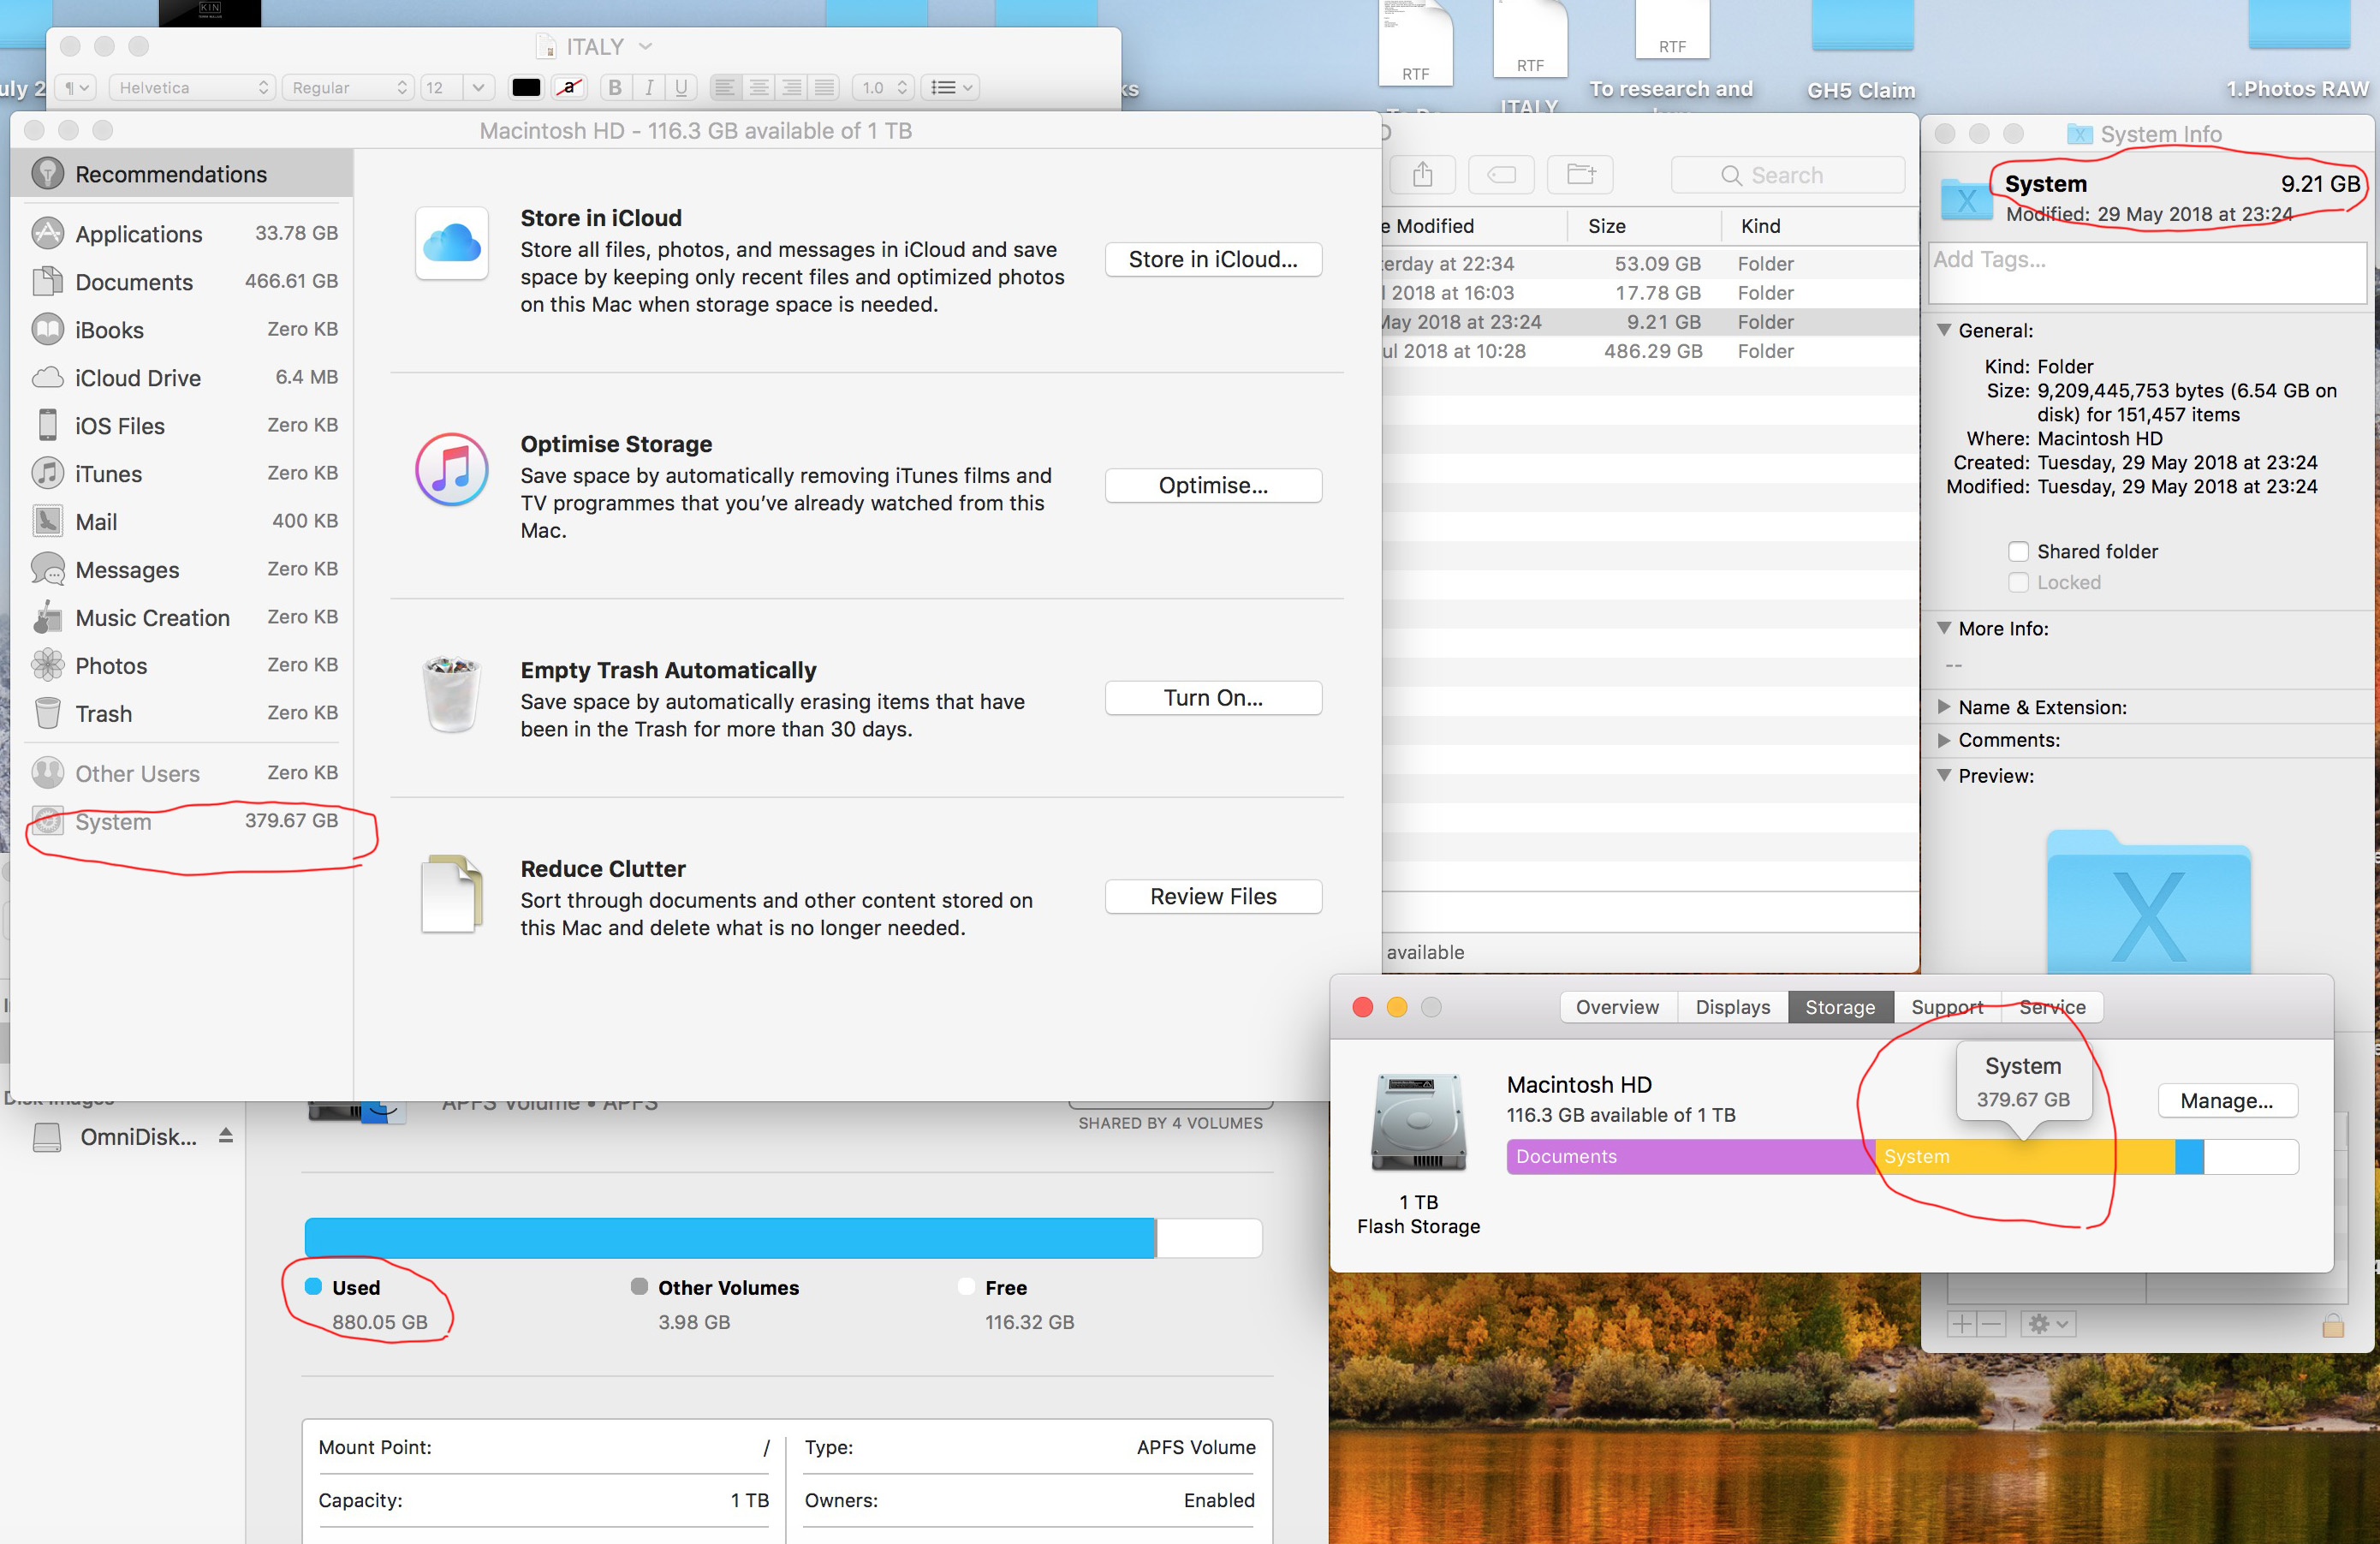This screenshot has height=1544, width=2380.
Task: Select Applications in storage sidebar
Action: (184, 234)
